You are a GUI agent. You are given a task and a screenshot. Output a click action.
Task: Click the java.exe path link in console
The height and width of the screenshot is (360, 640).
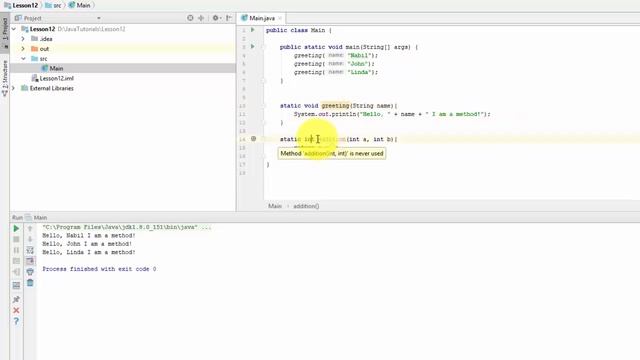click(120, 227)
